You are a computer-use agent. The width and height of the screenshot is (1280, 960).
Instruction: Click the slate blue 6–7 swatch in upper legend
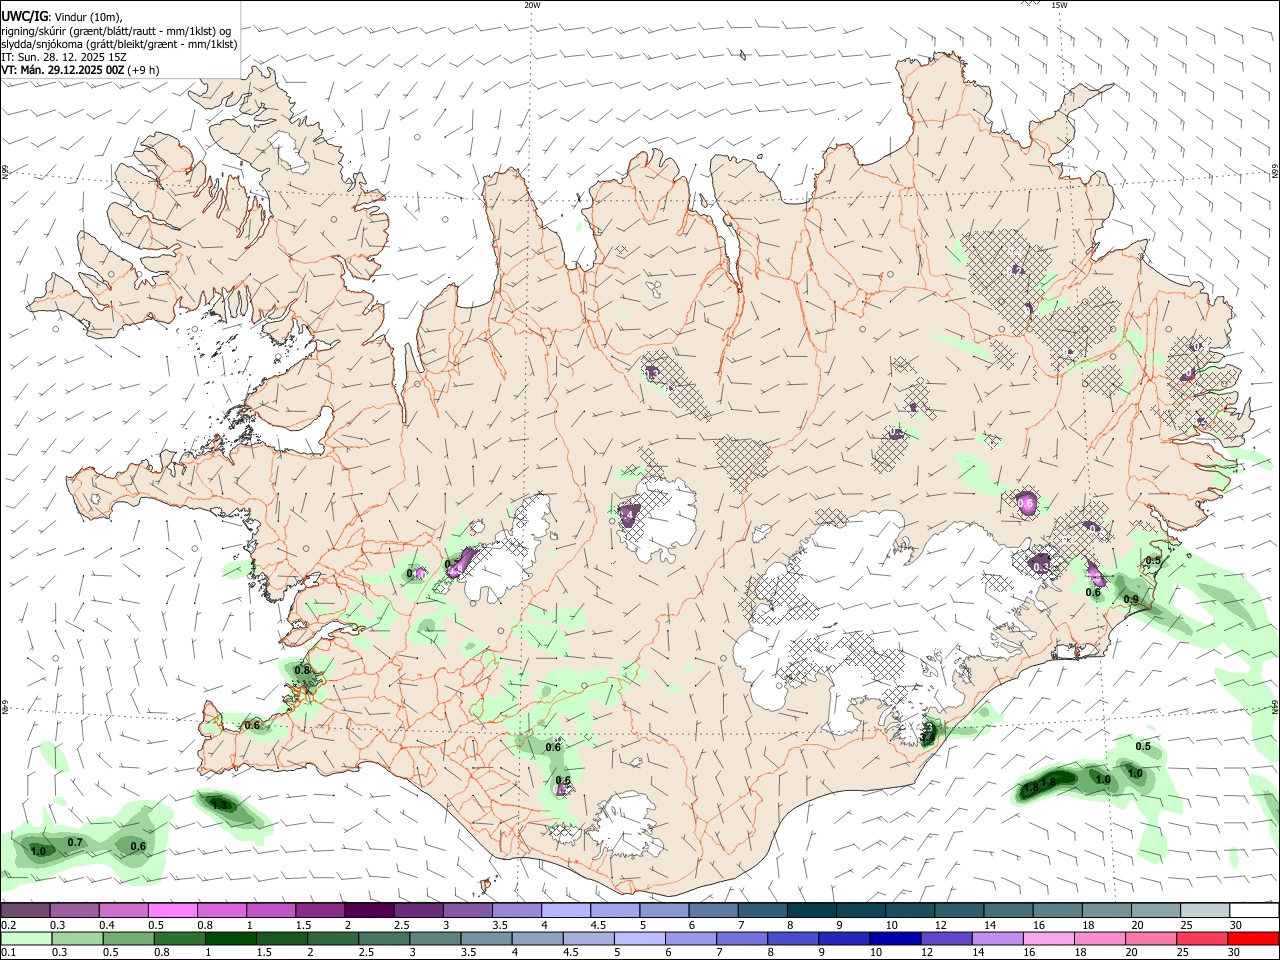[714, 911]
